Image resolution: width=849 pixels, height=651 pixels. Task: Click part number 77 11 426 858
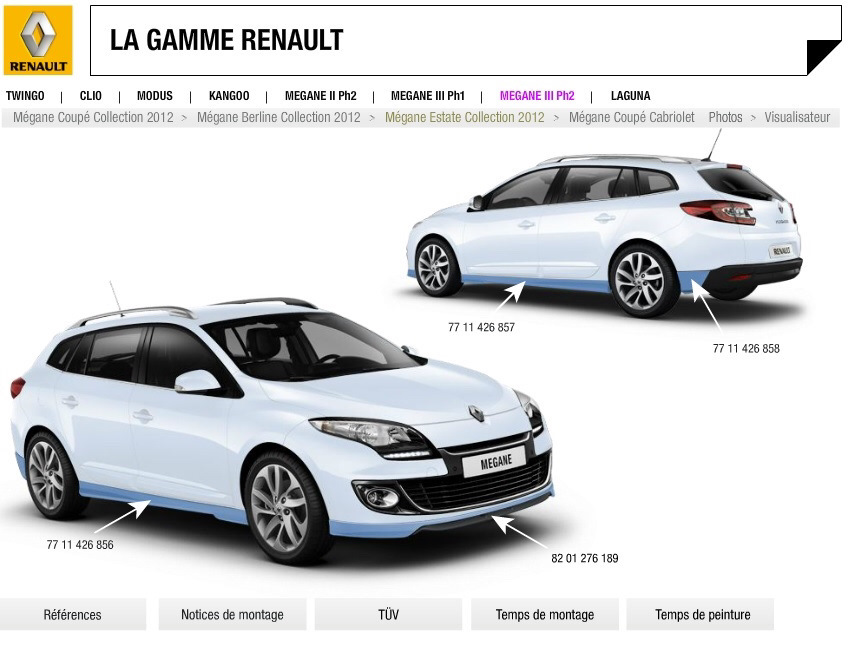[x=746, y=348]
